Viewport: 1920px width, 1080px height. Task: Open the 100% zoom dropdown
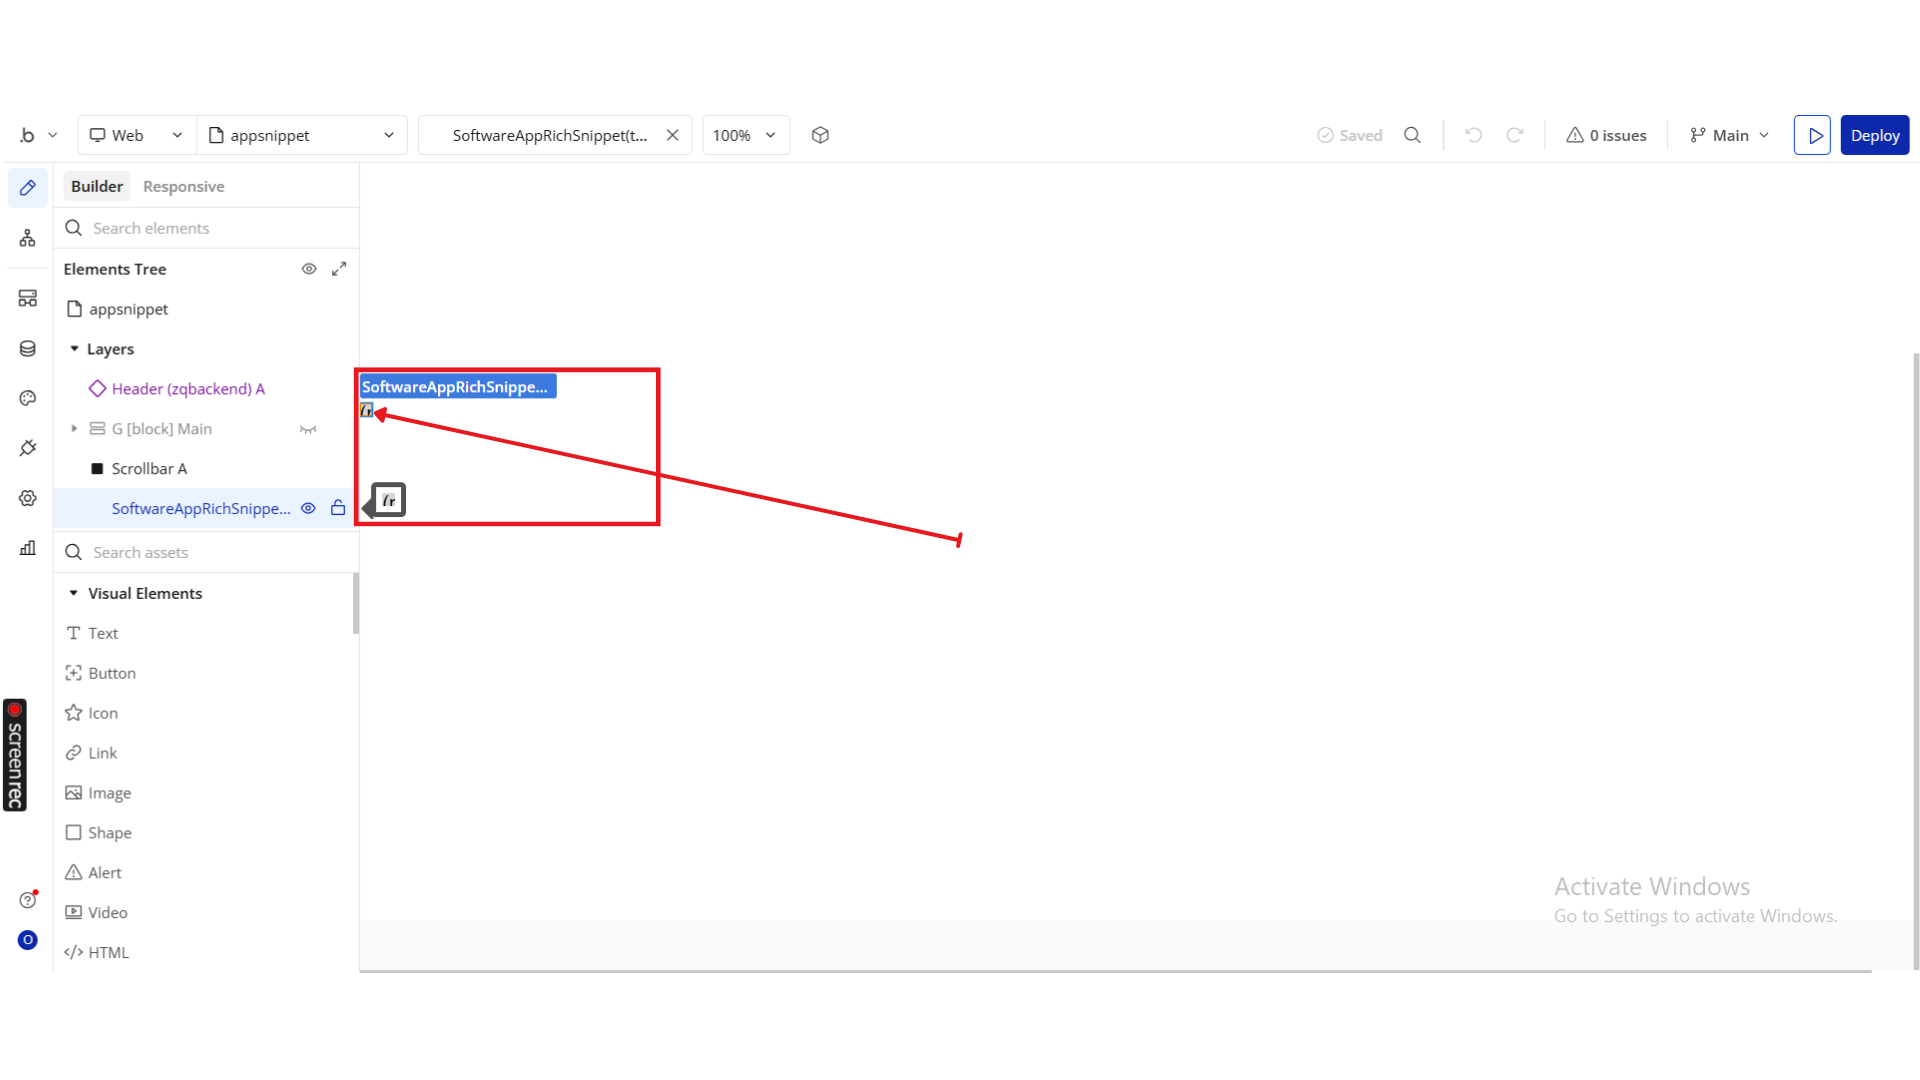click(745, 135)
